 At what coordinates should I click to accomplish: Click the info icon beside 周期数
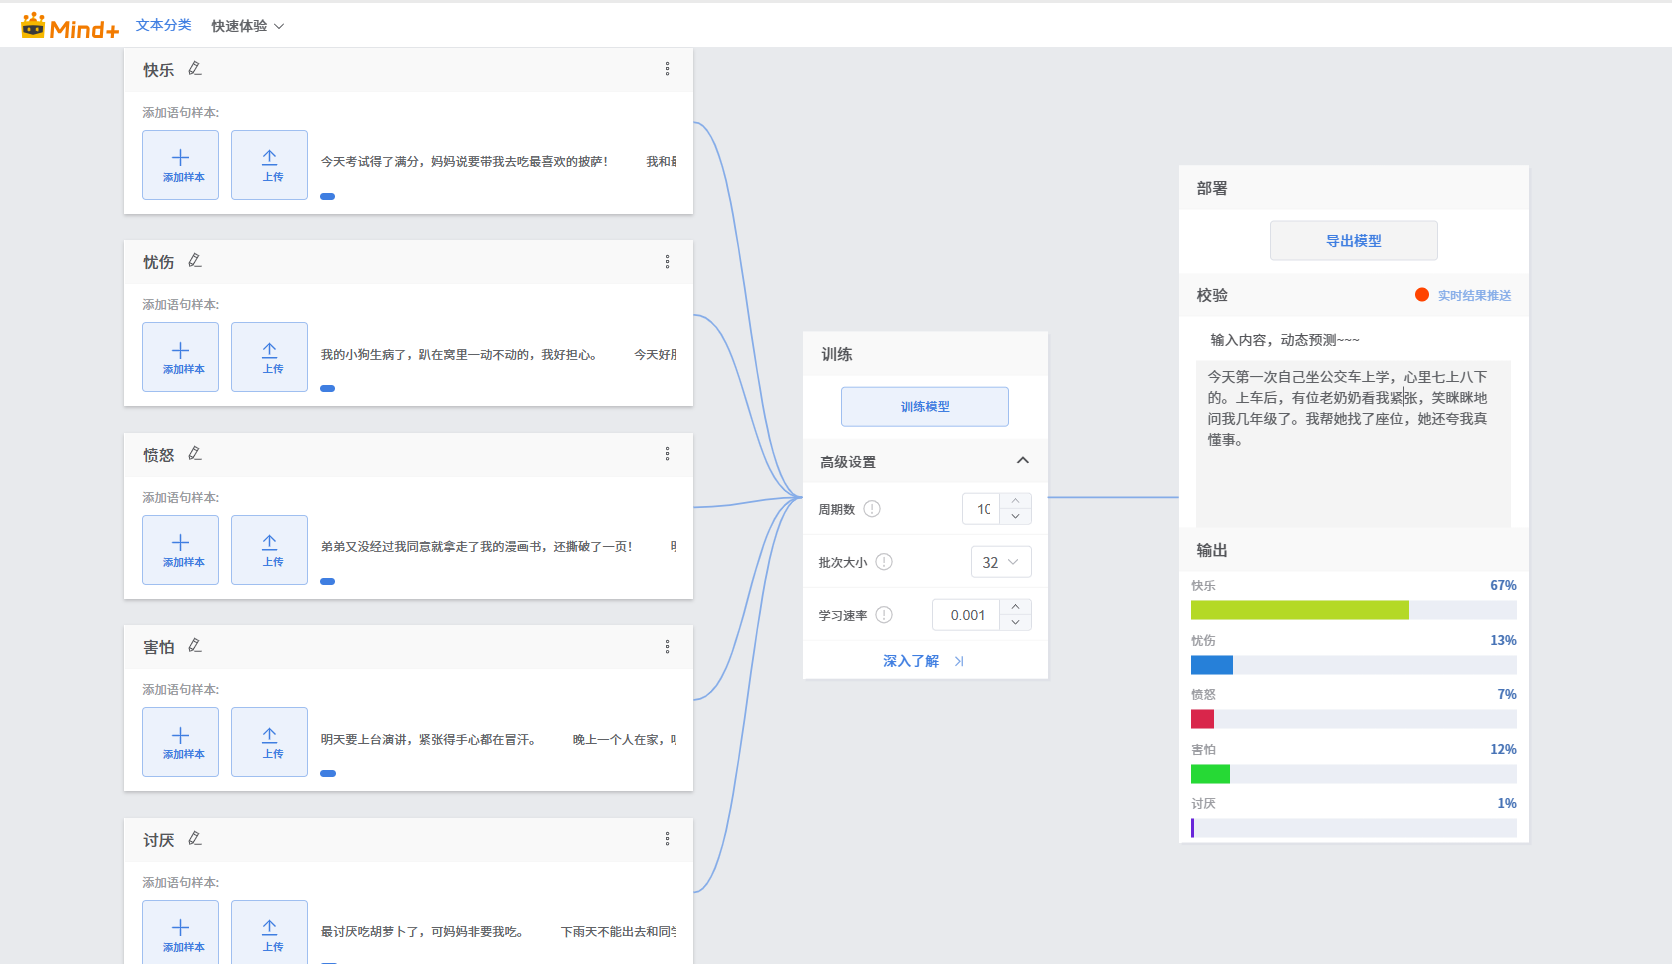[872, 509]
